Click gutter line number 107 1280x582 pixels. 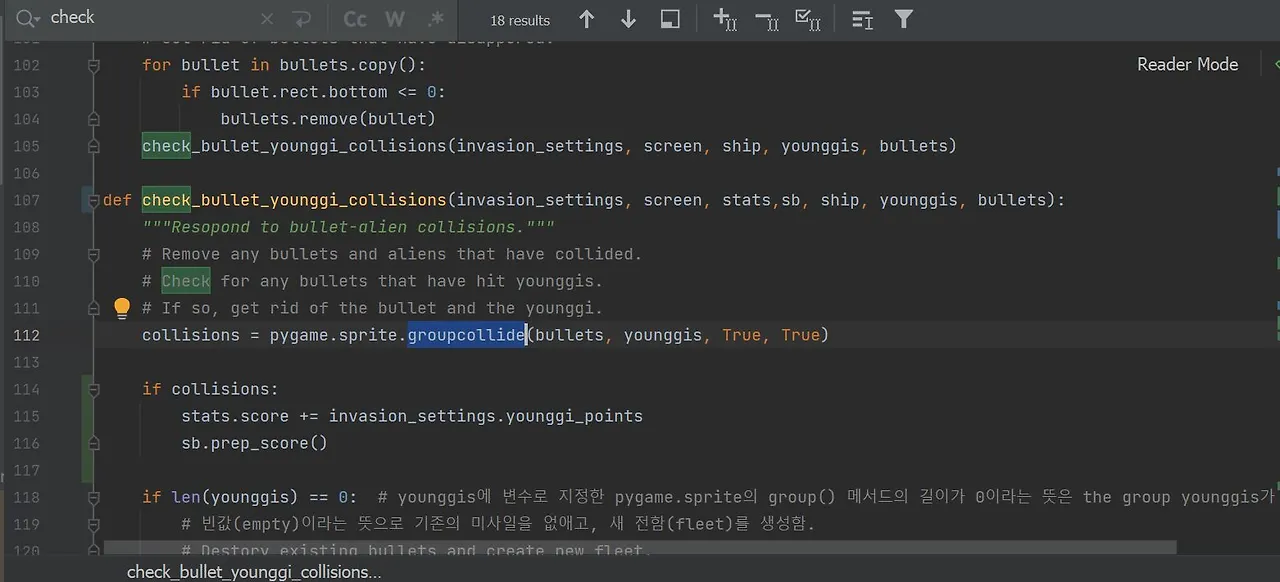tap(26, 200)
